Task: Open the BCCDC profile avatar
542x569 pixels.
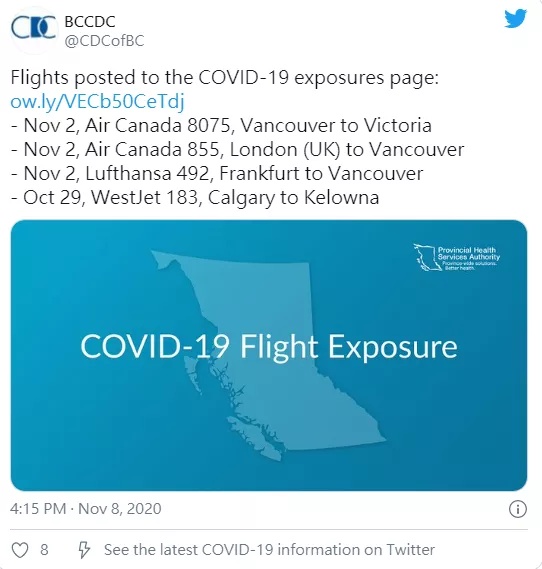Action: (34, 29)
